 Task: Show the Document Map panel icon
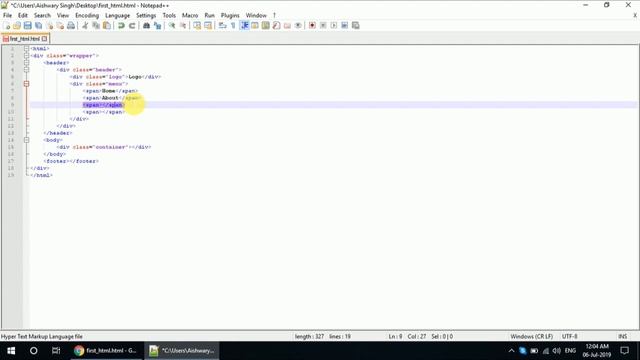[266, 26]
